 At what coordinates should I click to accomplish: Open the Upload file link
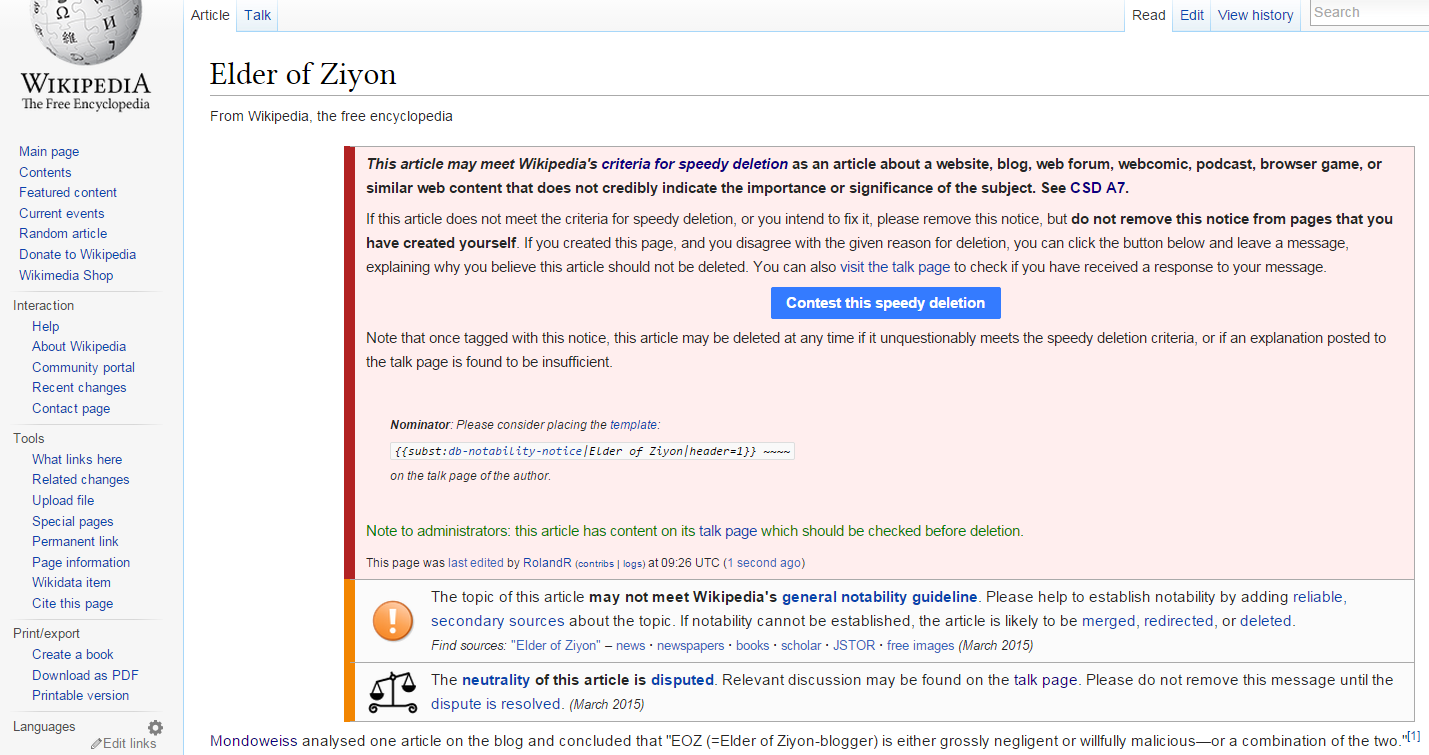[x=63, y=501]
